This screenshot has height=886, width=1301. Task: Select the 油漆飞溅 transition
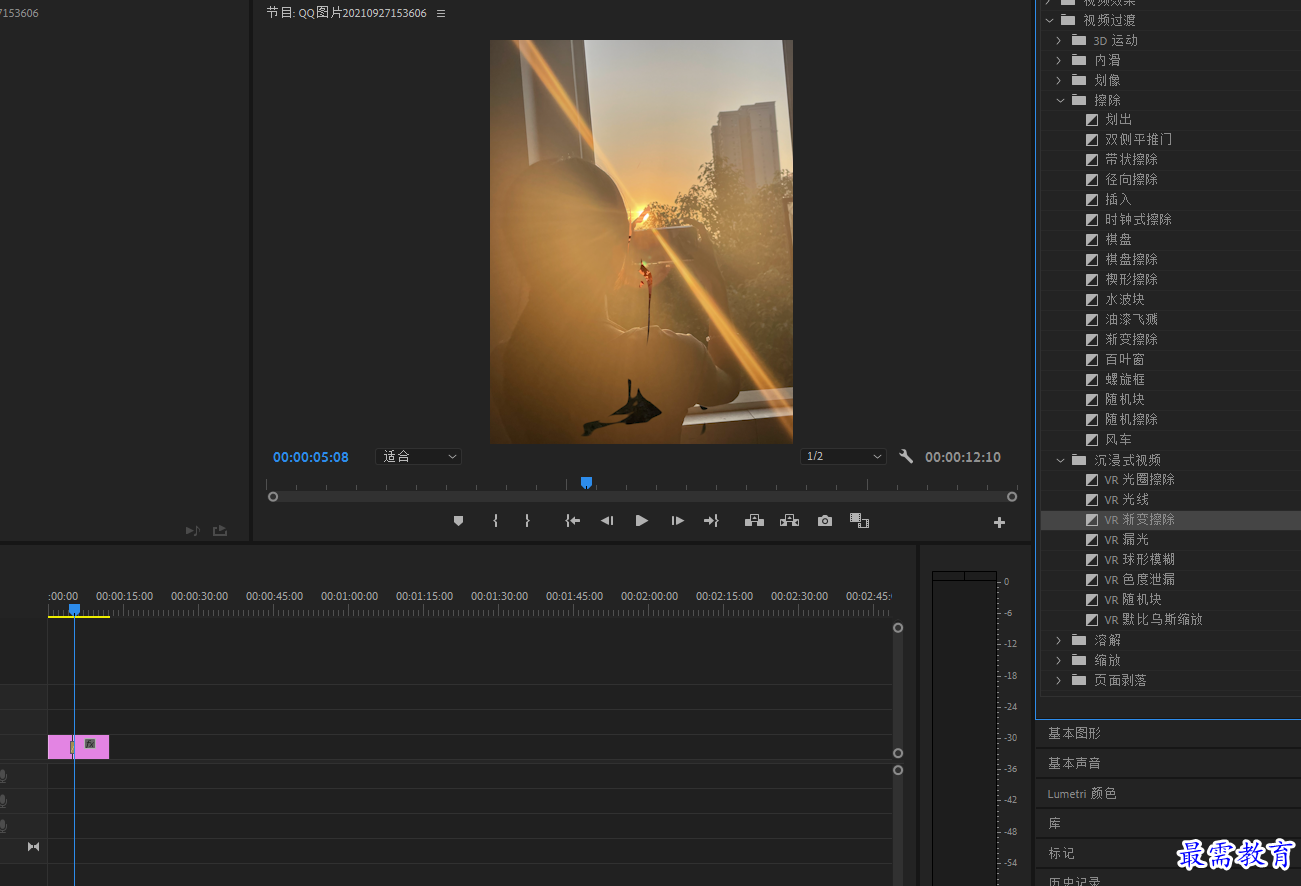(x=1131, y=319)
